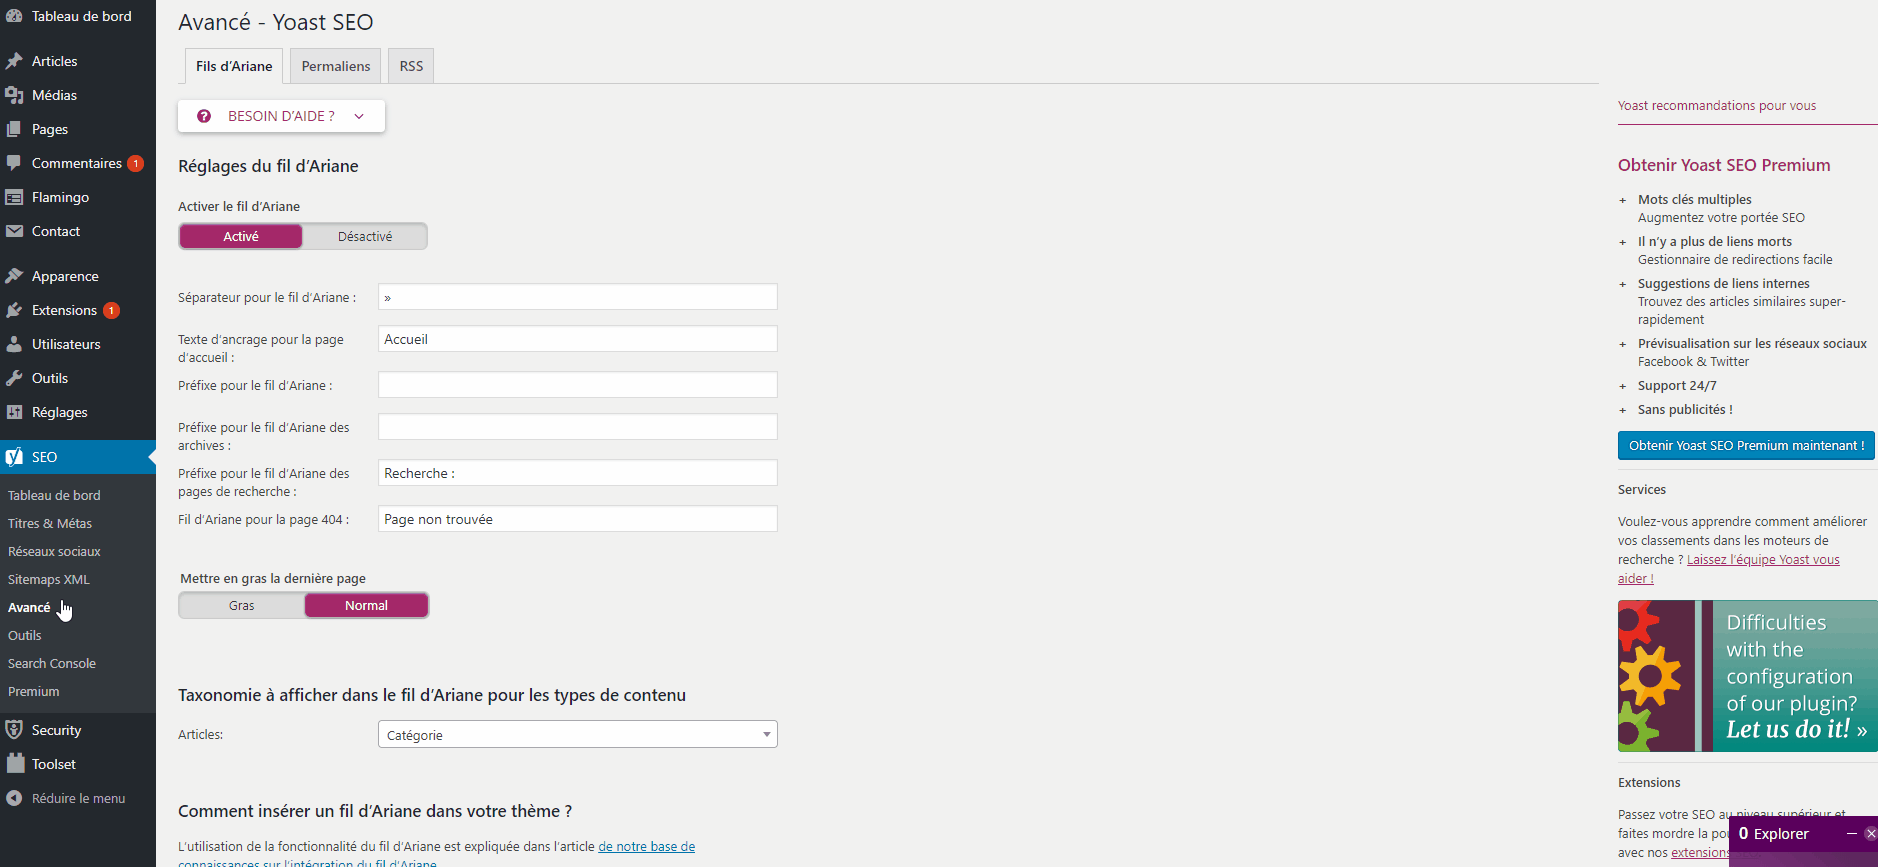Click the Apparence paintbrush icon

[14, 276]
